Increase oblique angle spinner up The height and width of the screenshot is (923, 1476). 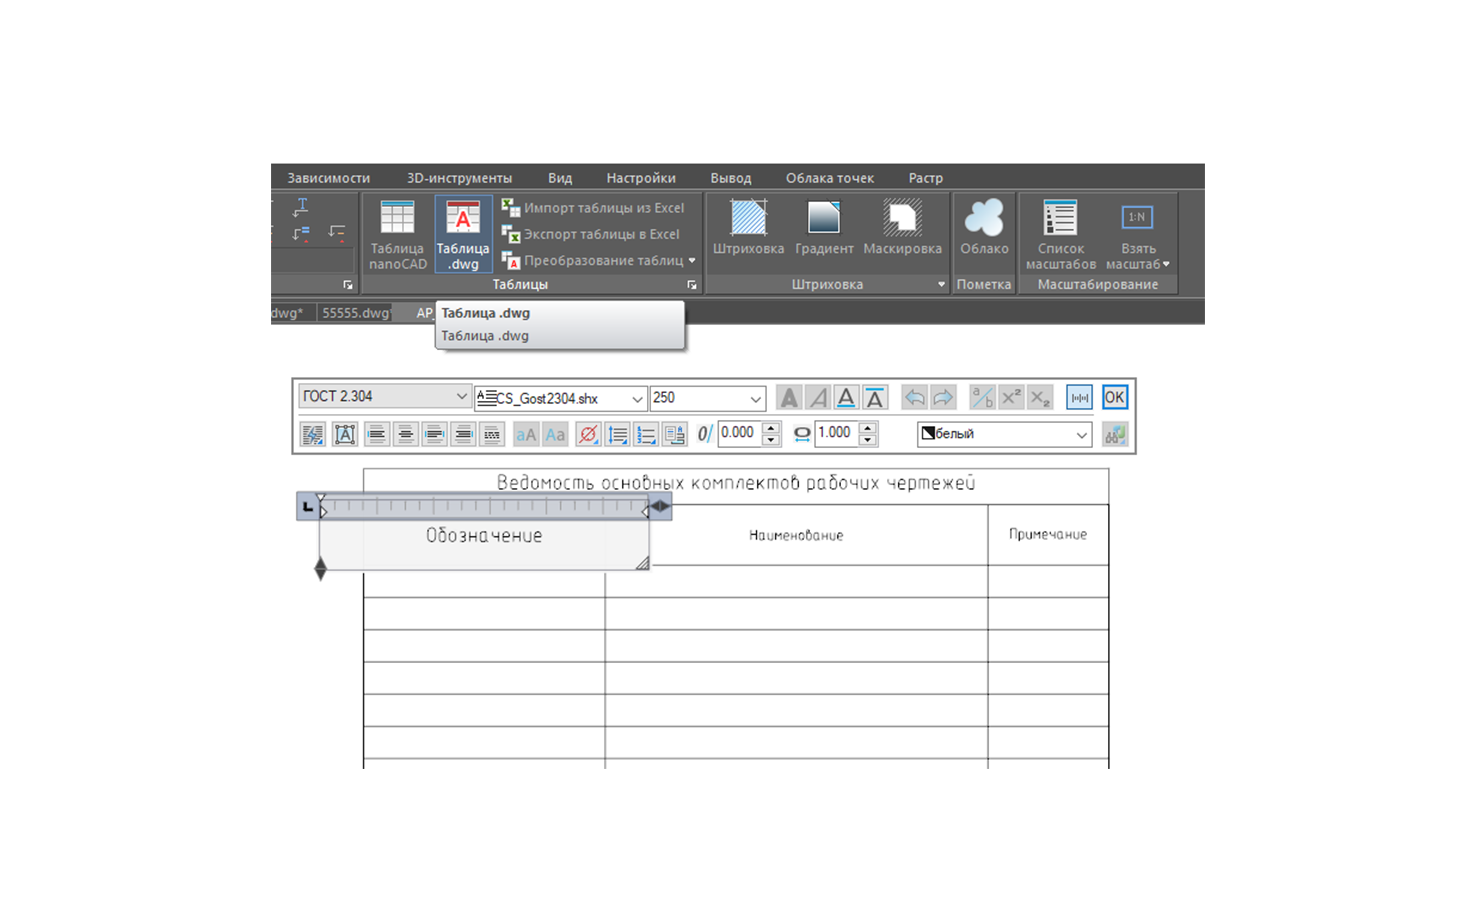pyautogui.click(x=771, y=428)
